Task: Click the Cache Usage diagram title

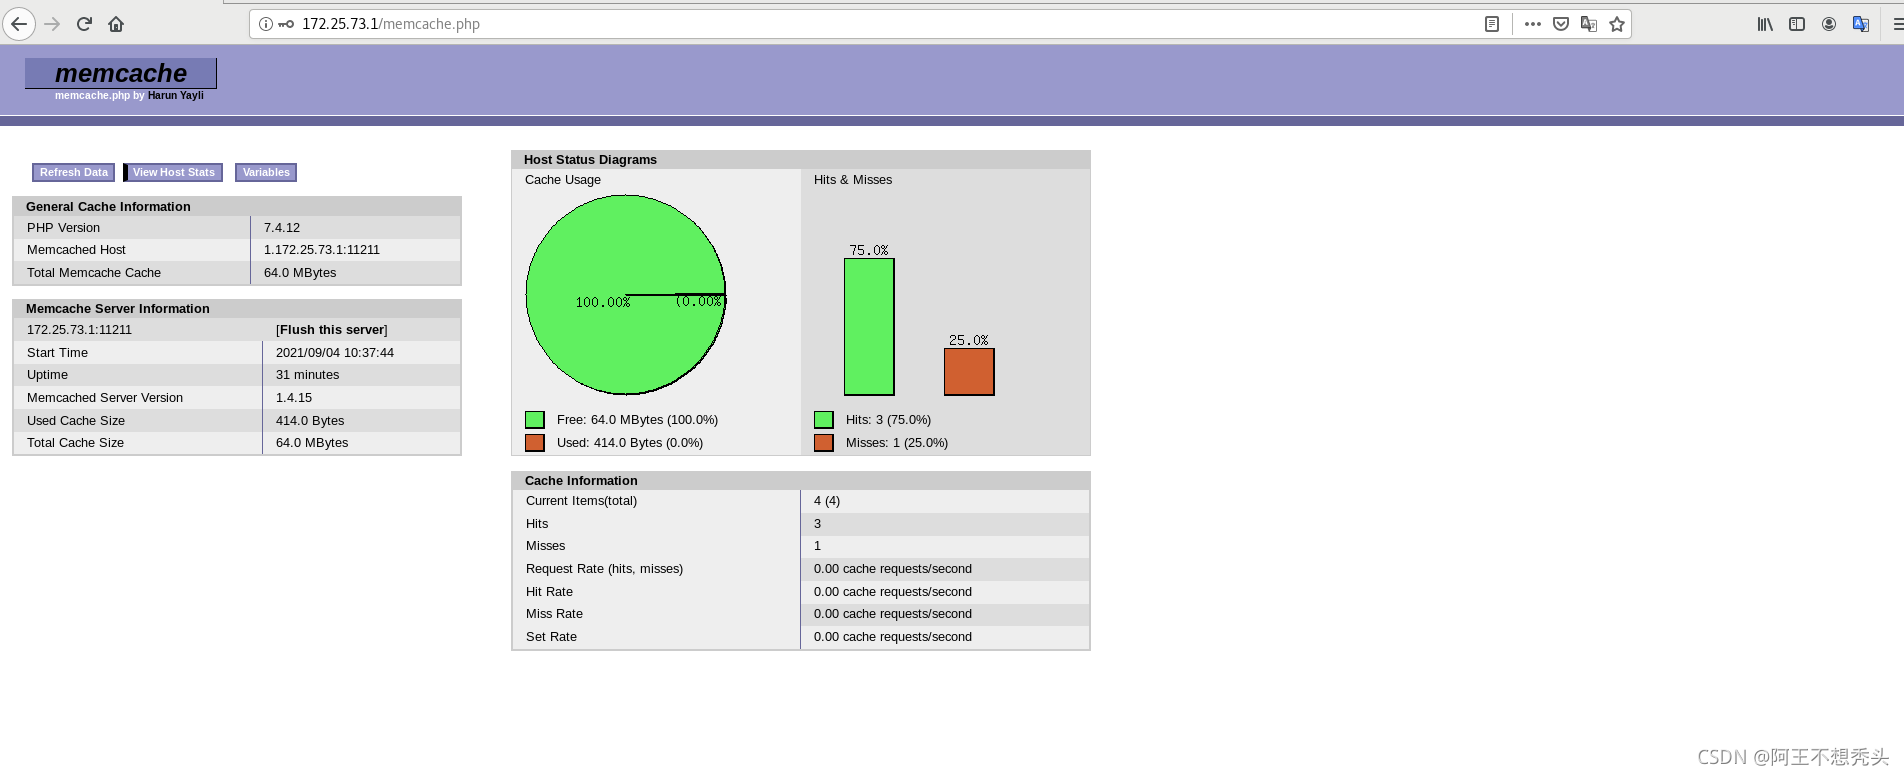Action: coord(563,180)
